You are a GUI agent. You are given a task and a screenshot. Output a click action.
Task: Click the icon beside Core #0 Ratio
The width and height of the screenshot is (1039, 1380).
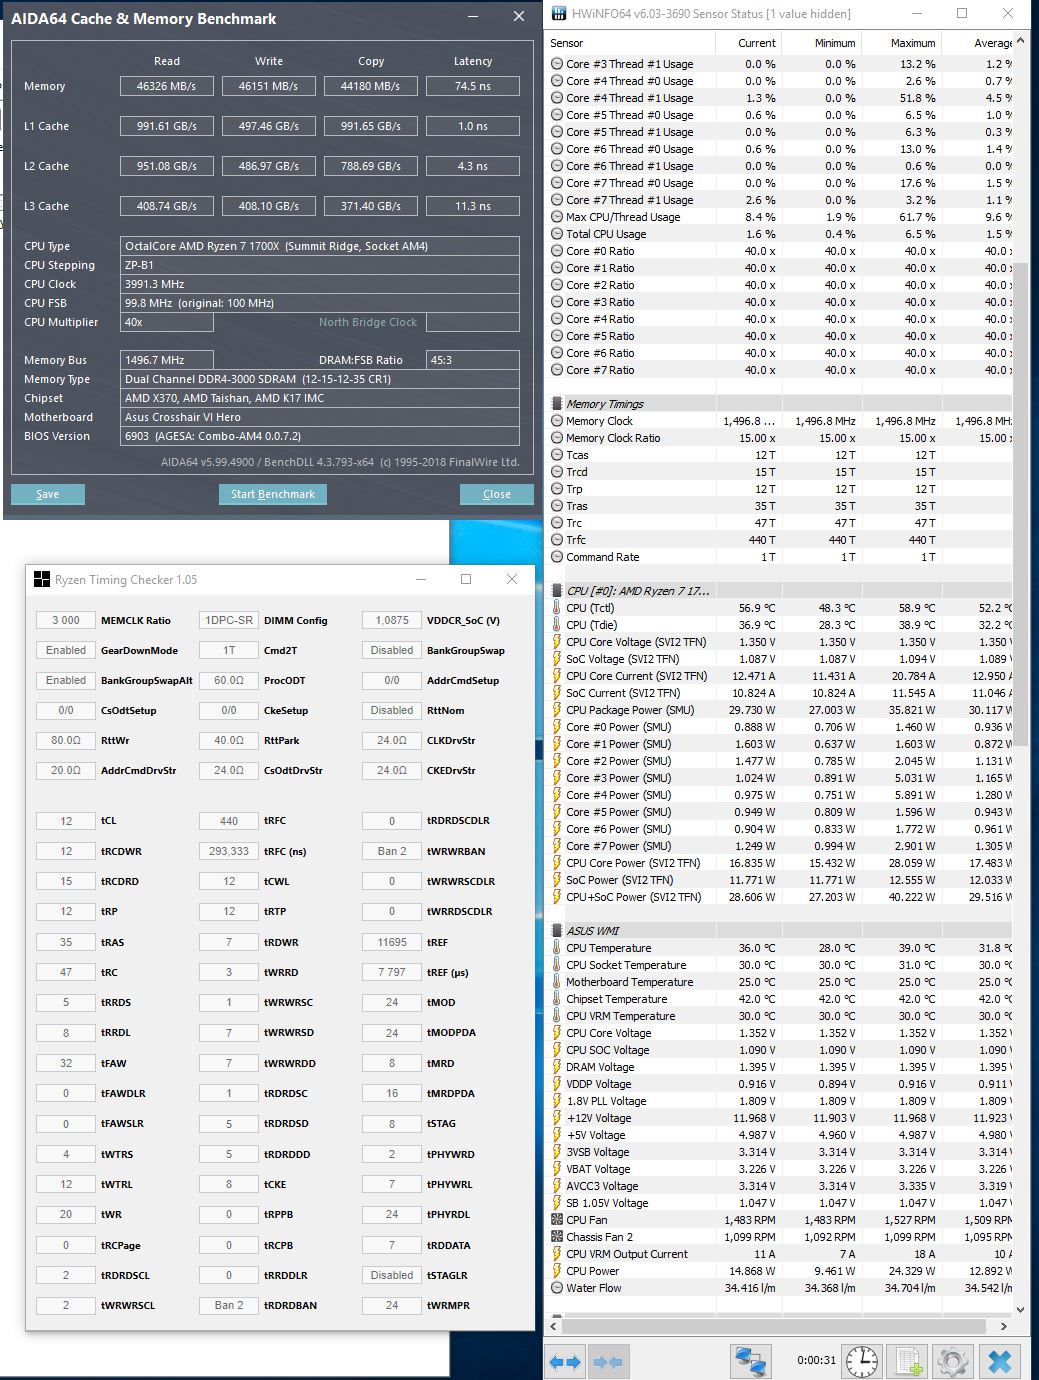pos(557,251)
